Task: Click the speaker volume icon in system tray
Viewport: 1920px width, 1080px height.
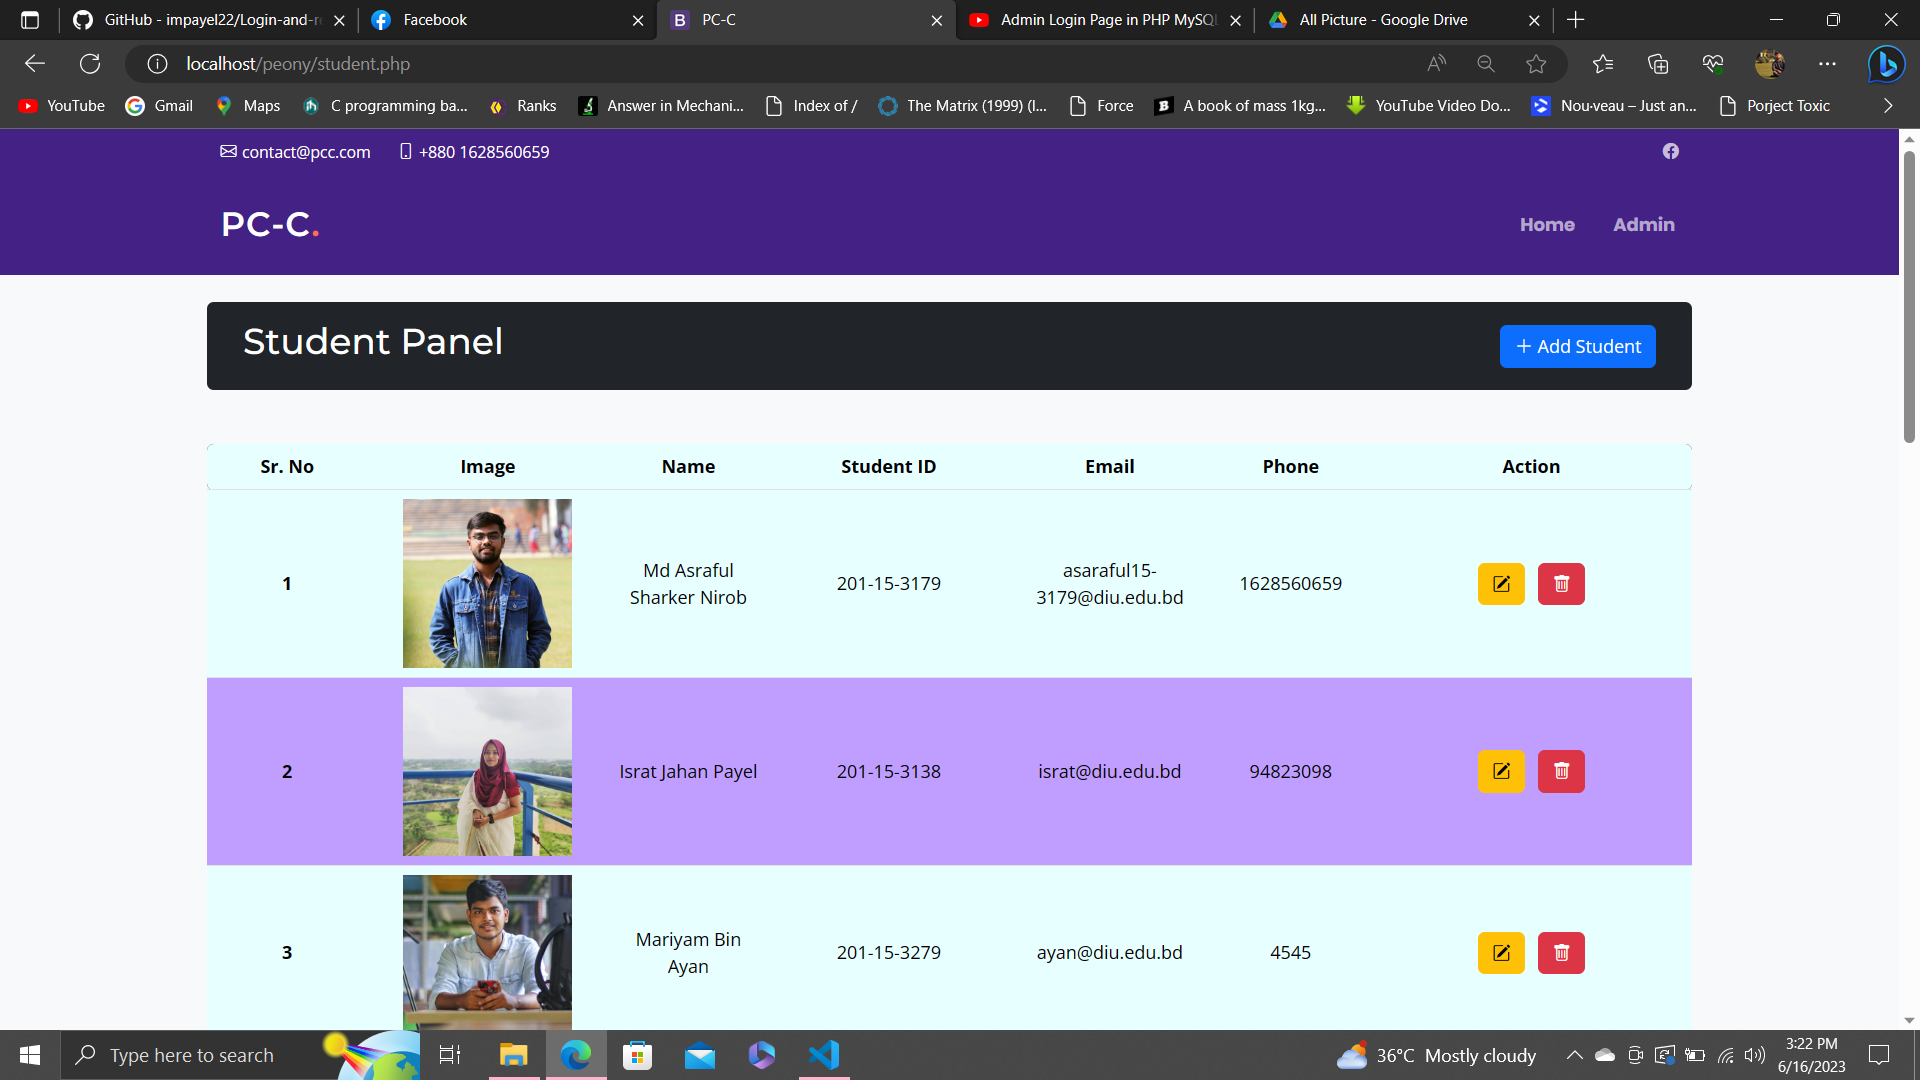Action: click(x=1756, y=1054)
